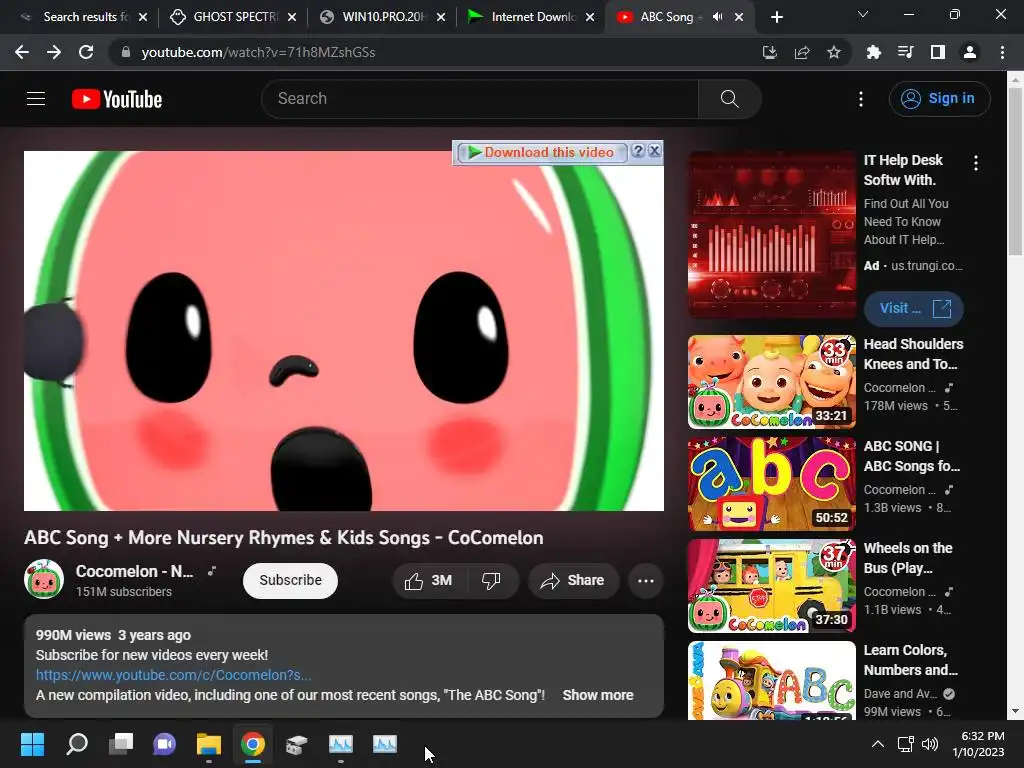Mute the ABC Song tab audio icon

[718, 17]
